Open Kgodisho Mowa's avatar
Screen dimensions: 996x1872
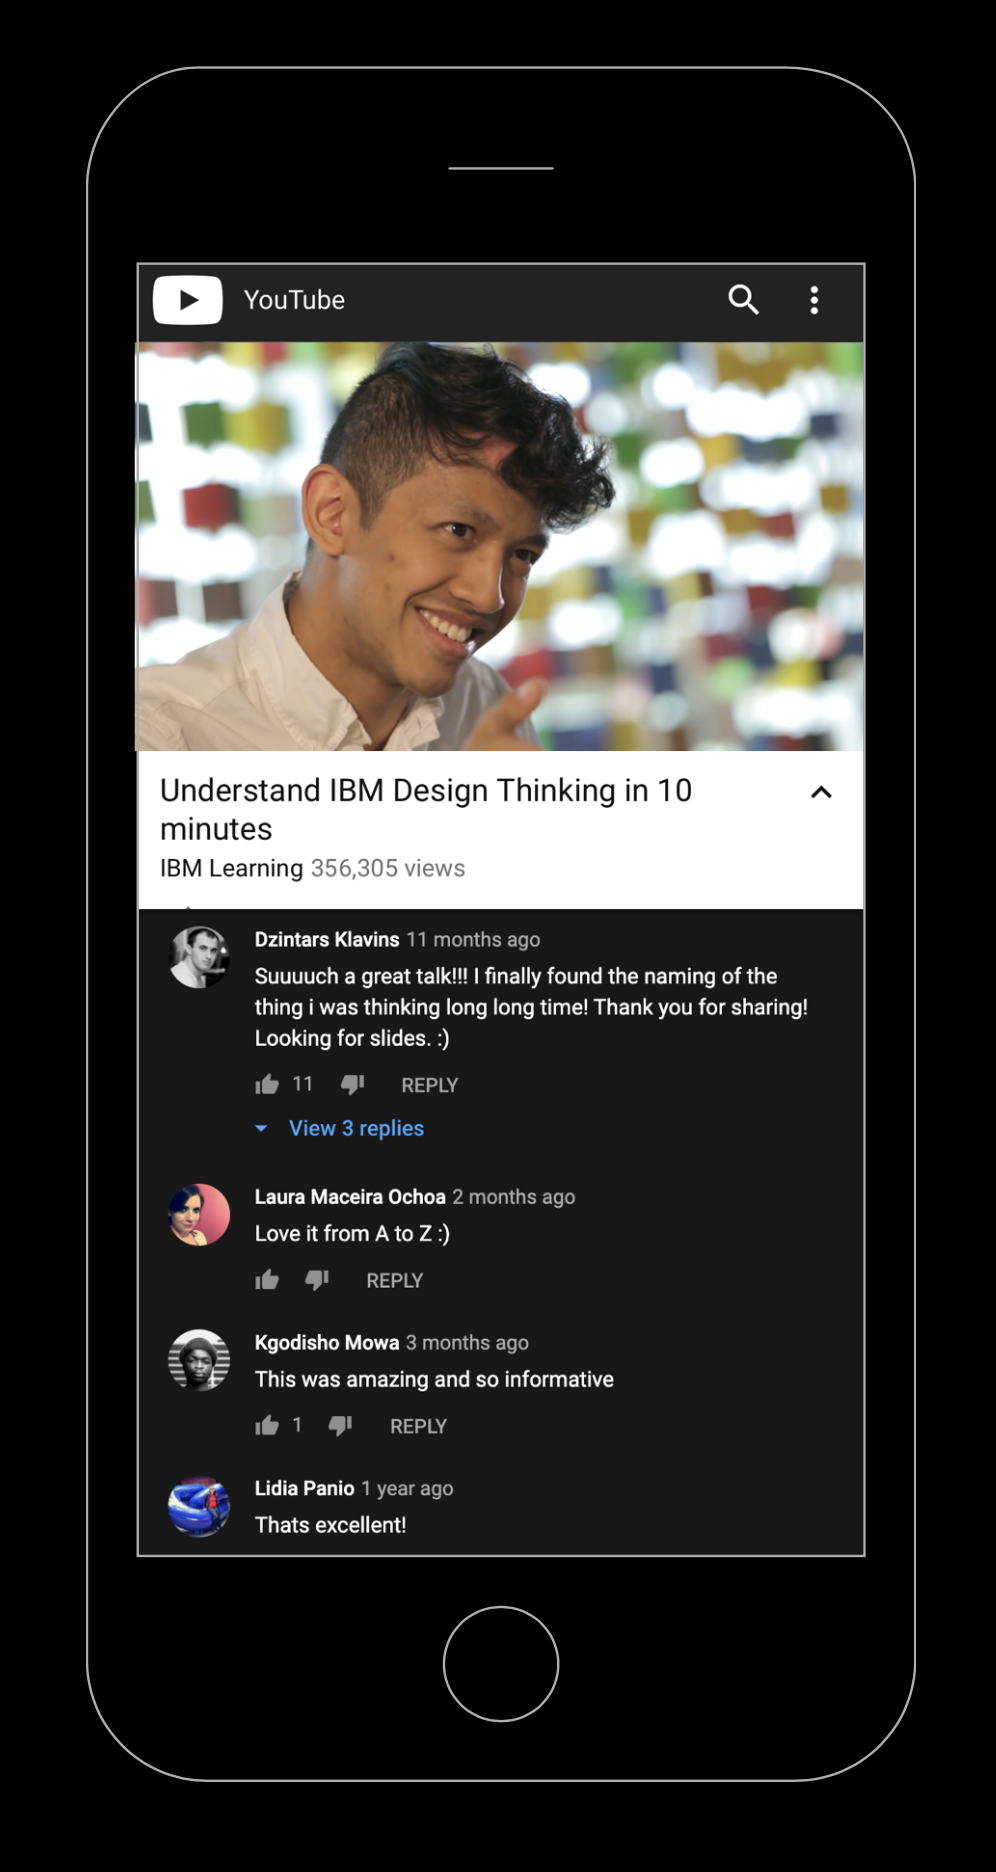199,1360
